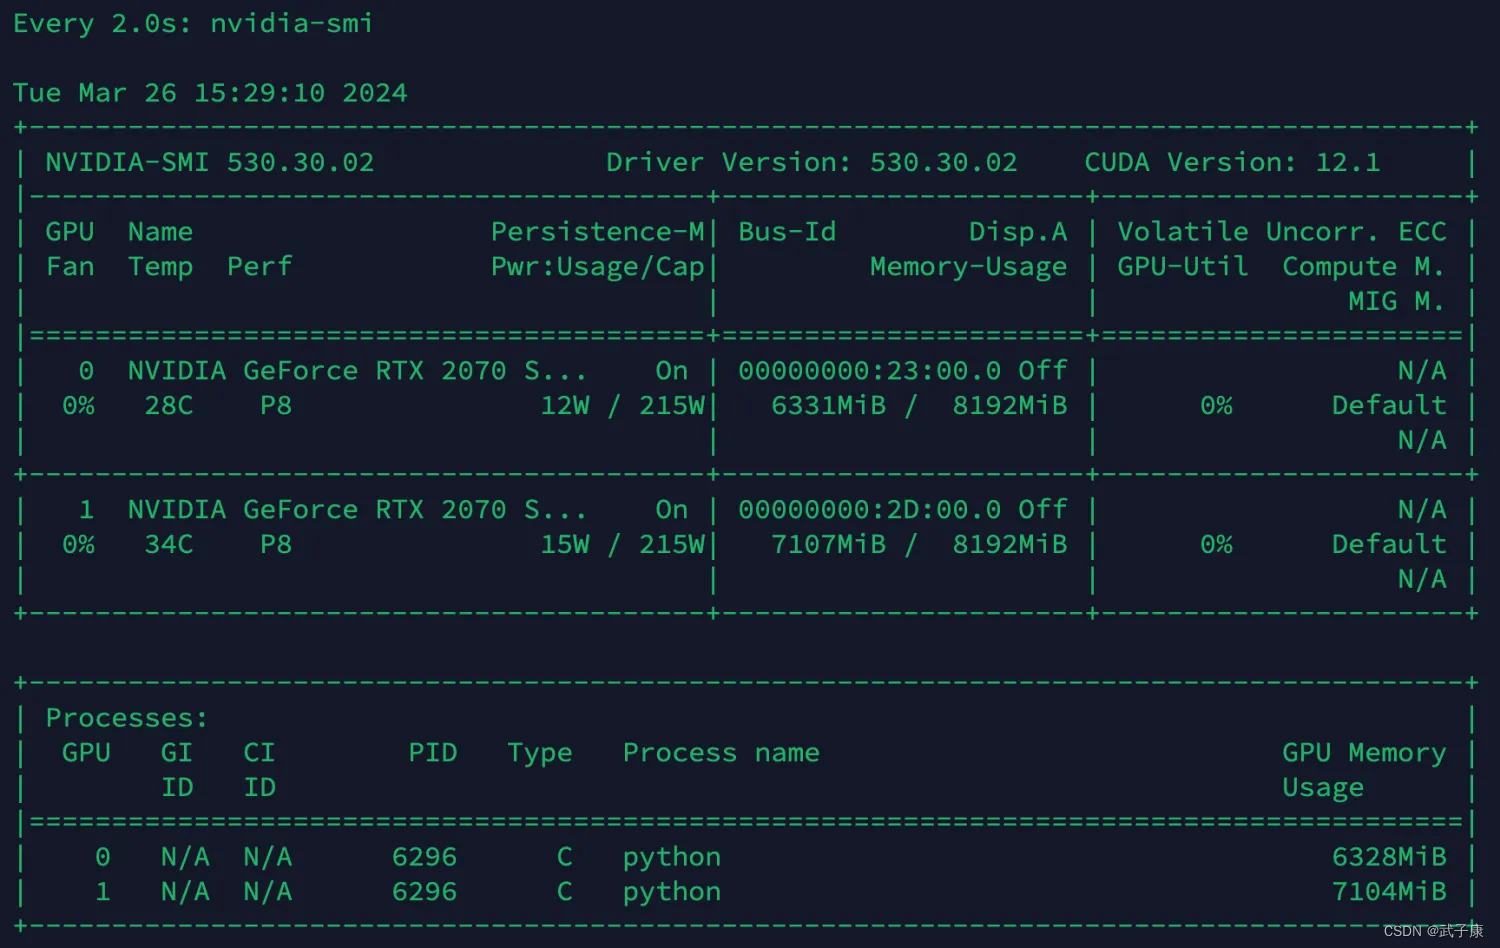Click the 'Temp' column header
This screenshot has width=1500, height=948.
160,268
